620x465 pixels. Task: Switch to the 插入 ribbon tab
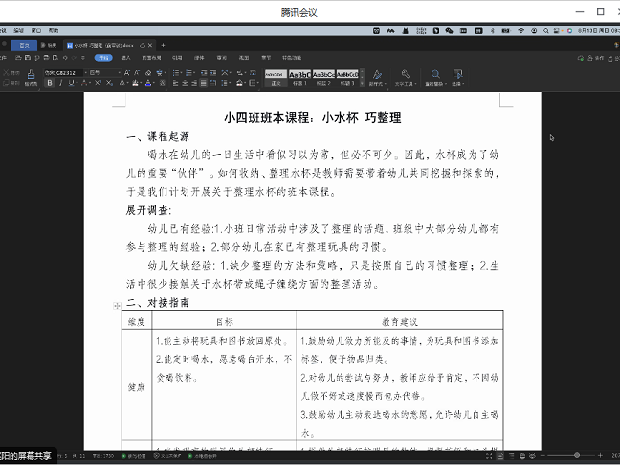pyautogui.click(x=126, y=58)
